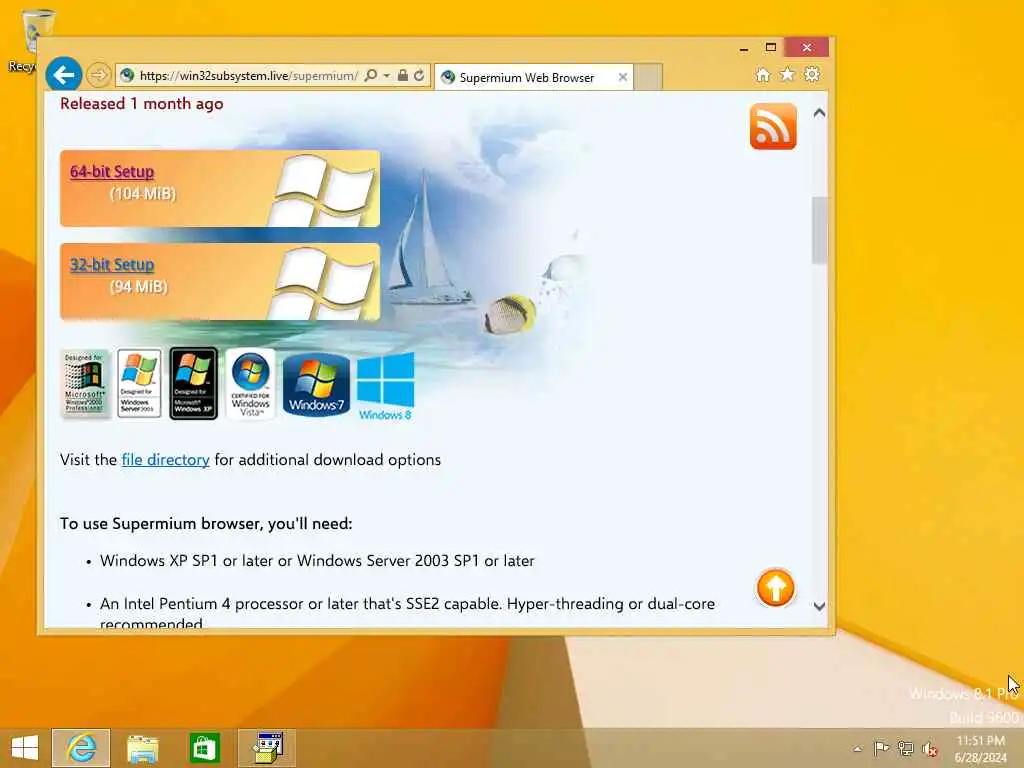Click the Windows 2000 Professional badge
The height and width of the screenshot is (768, 1024).
pyautogui.click(x=84, y=384)
